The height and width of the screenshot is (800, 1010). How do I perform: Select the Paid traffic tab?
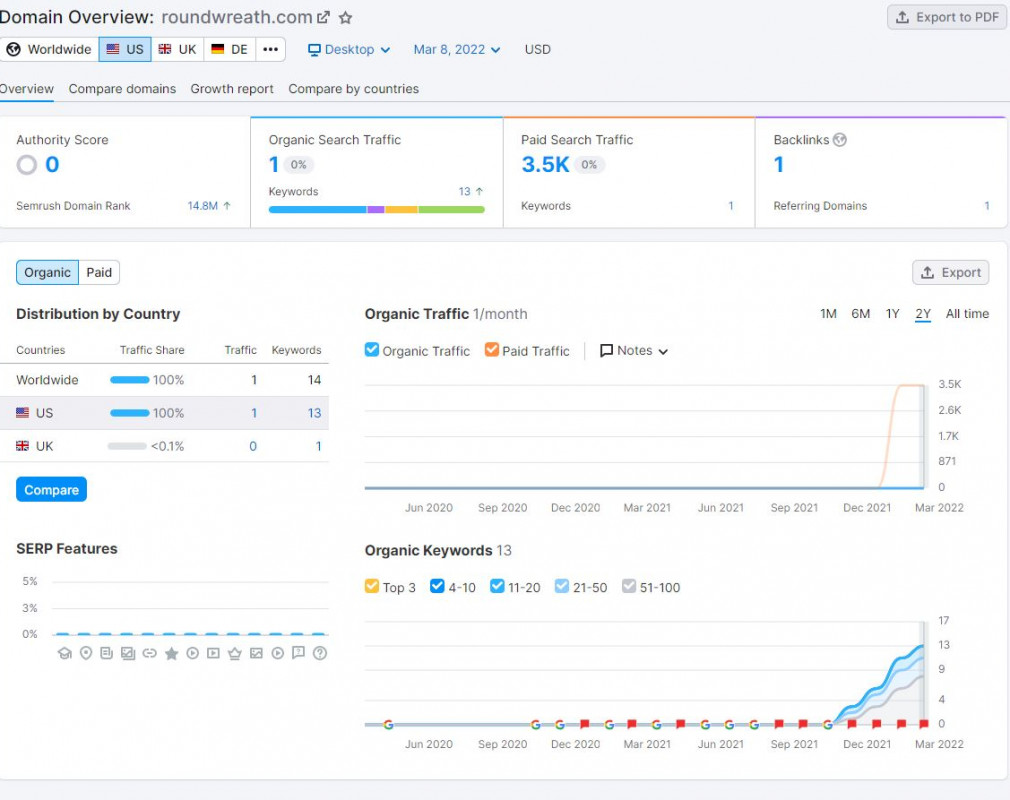[99, 272]
